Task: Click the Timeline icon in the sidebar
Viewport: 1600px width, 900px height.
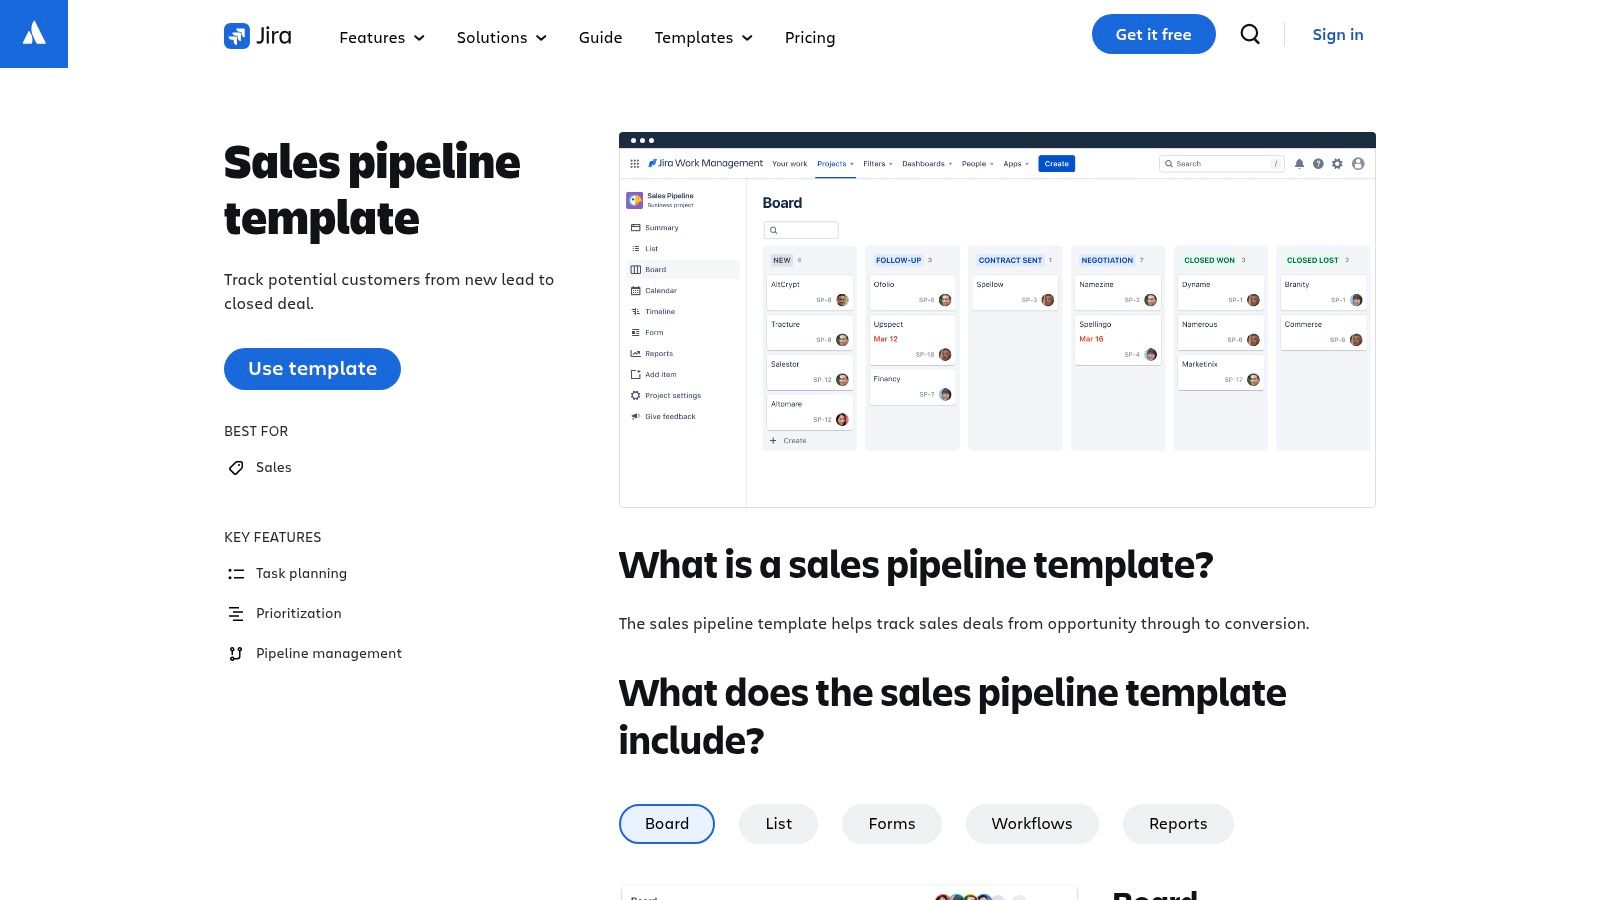Action: (x=635, y=312)
